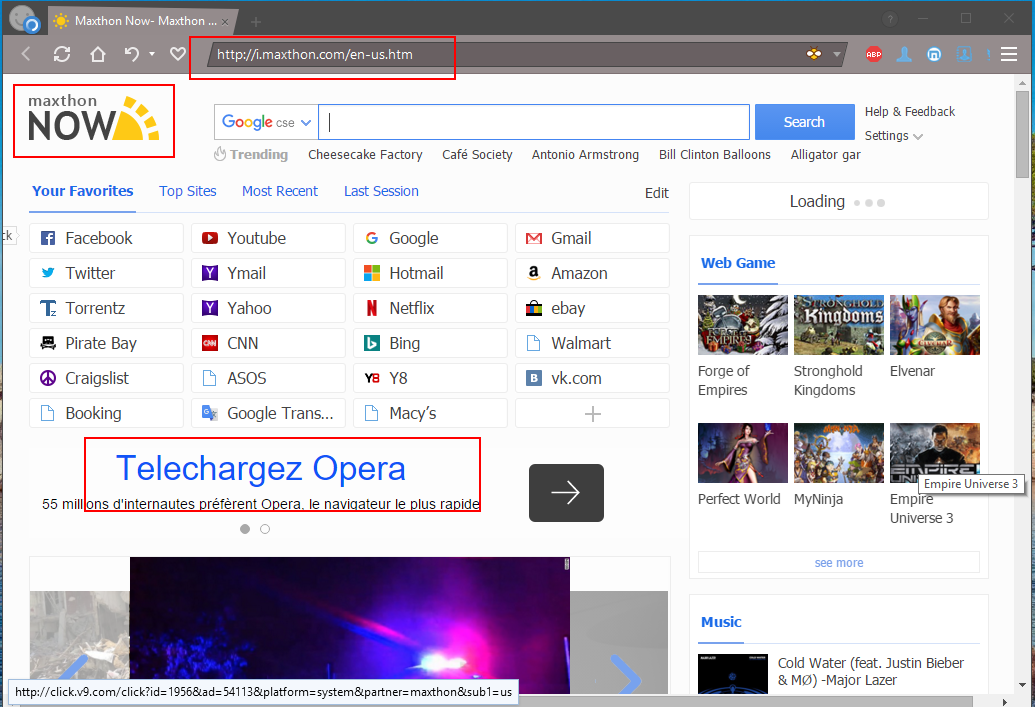Click the vertical page scrollbar thumb
1035x707 pixels.
coord(1022,134)
